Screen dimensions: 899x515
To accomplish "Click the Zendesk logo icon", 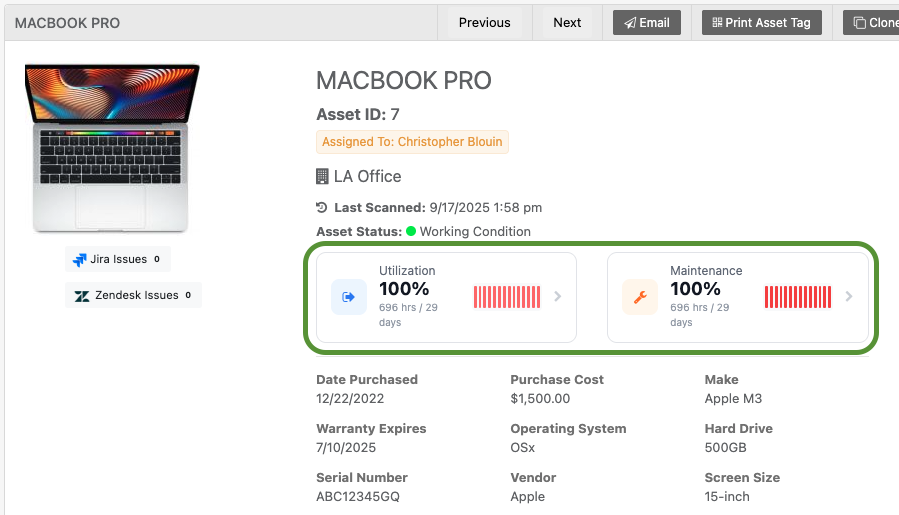I will coord(82,296).
